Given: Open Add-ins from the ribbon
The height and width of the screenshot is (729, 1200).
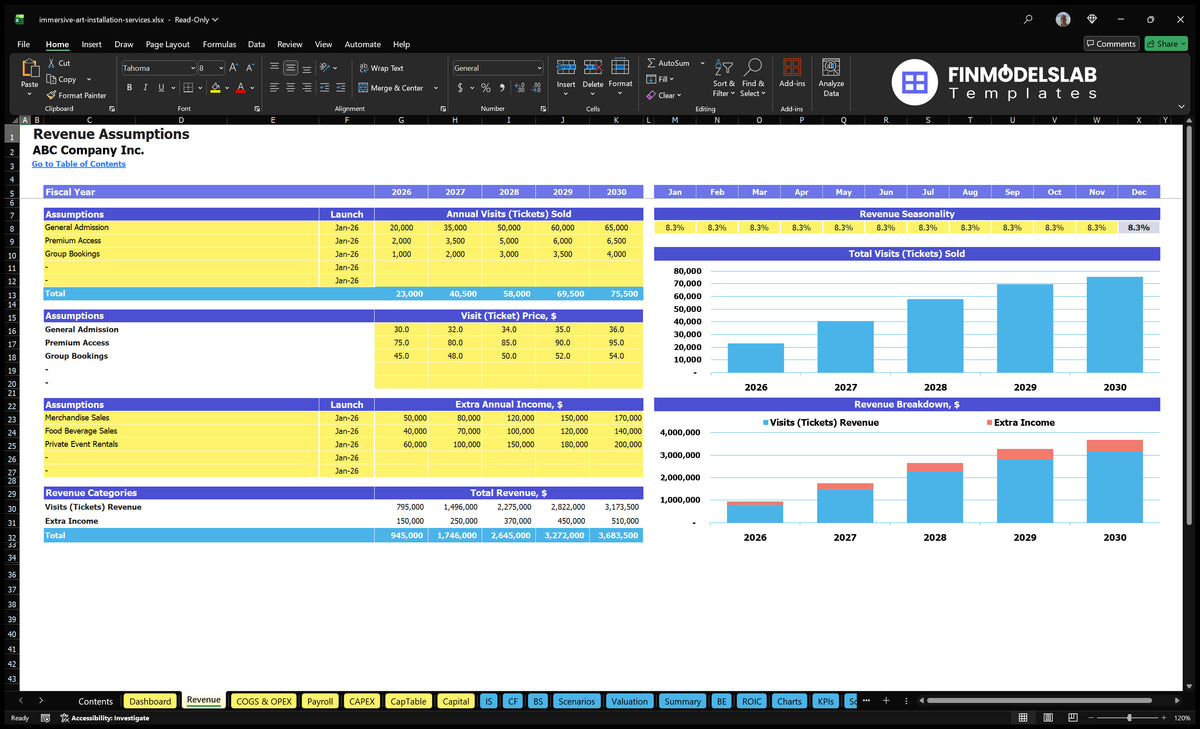Looking at the screenshot, I should click(792, 73).
